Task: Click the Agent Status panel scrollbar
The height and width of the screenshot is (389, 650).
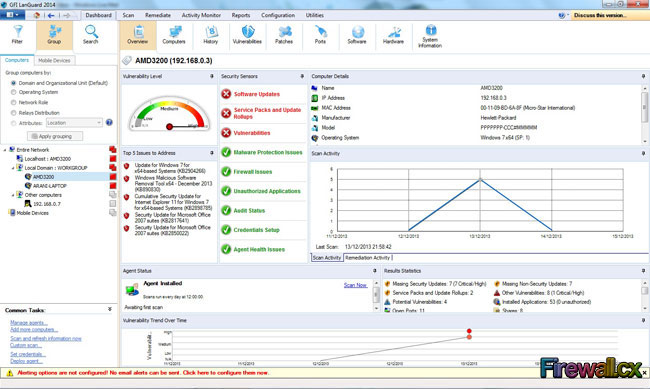Action: click(x=376, y=295)
